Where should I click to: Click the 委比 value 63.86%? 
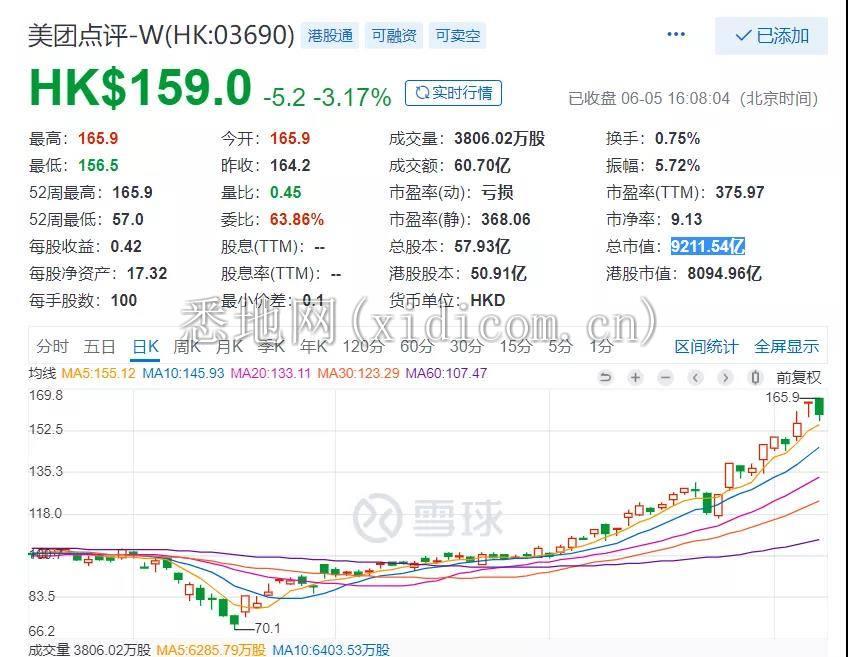[x=296, y=220]
